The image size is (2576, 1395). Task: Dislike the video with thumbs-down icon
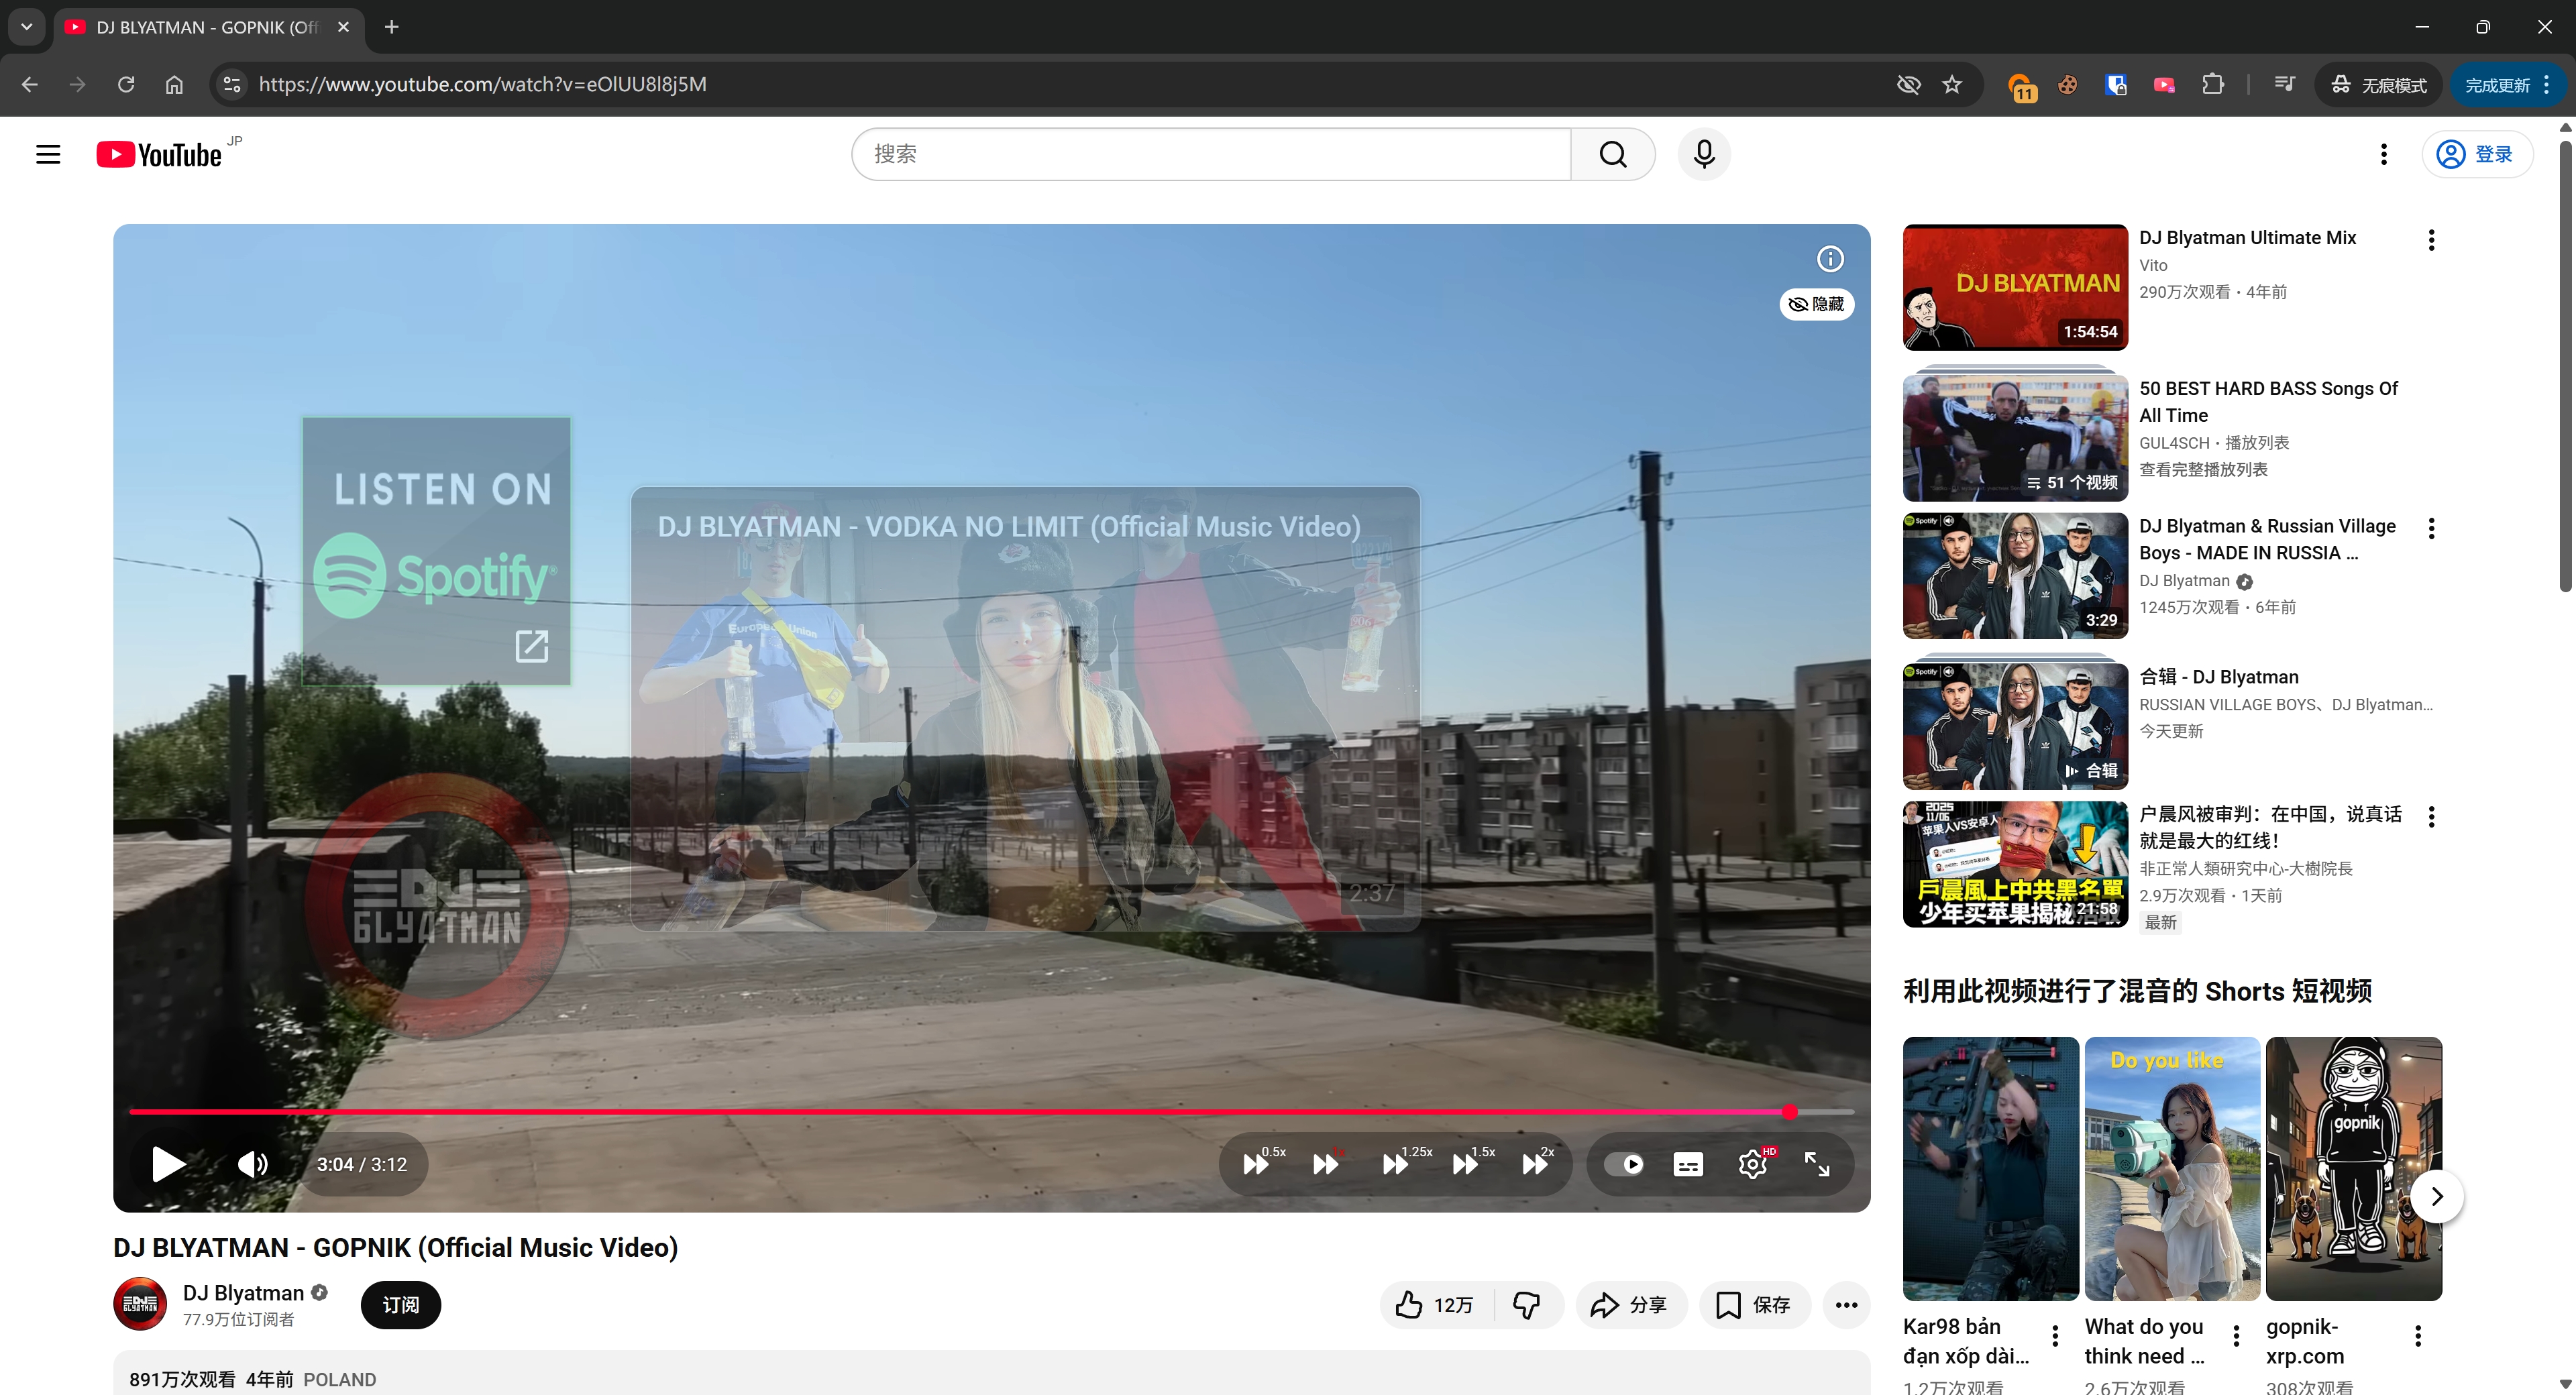pos(1527,1305)
